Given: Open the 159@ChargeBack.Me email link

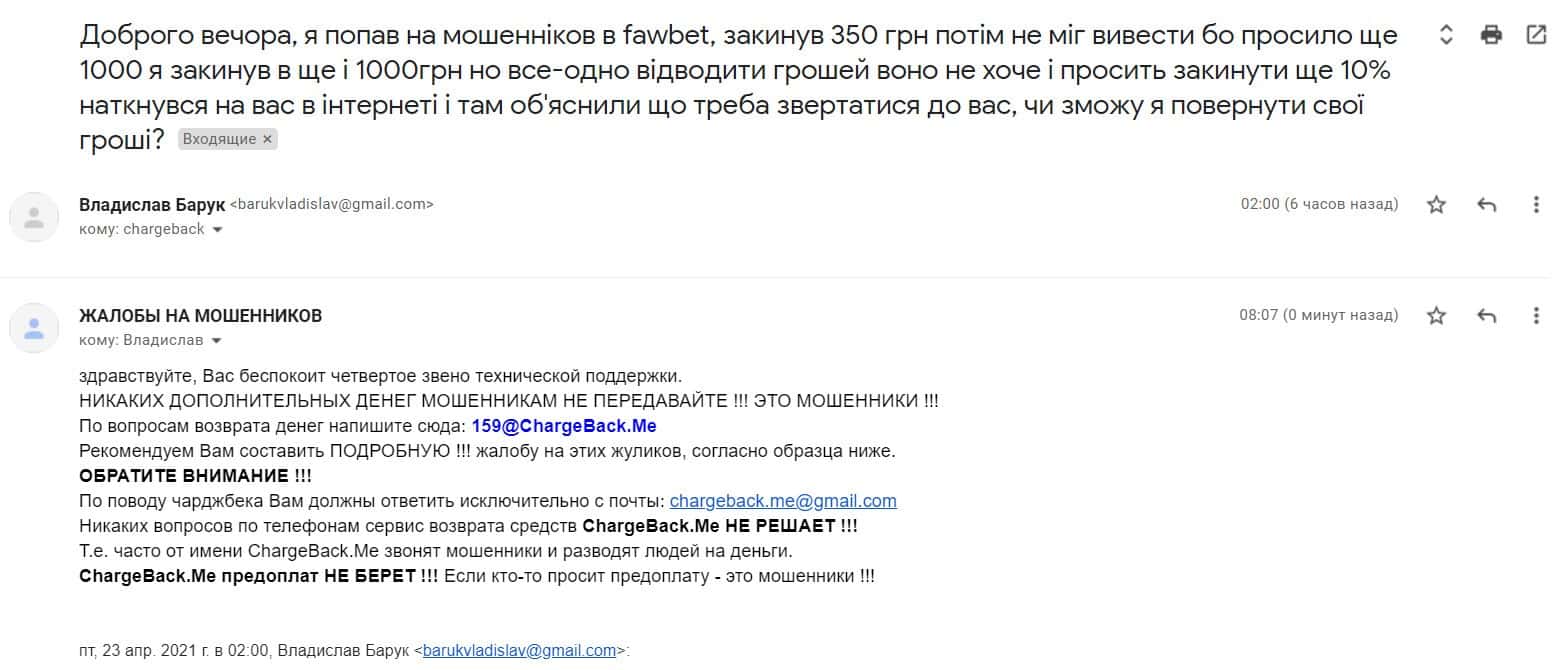Looking at the screenshot, I should tap(564, 426).
